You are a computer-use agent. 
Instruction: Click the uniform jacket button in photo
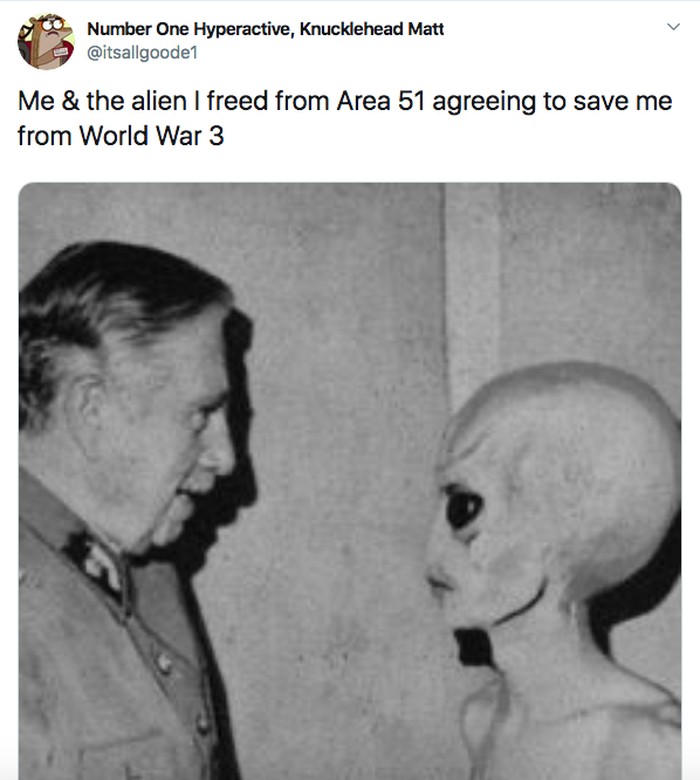click(164, 664)
